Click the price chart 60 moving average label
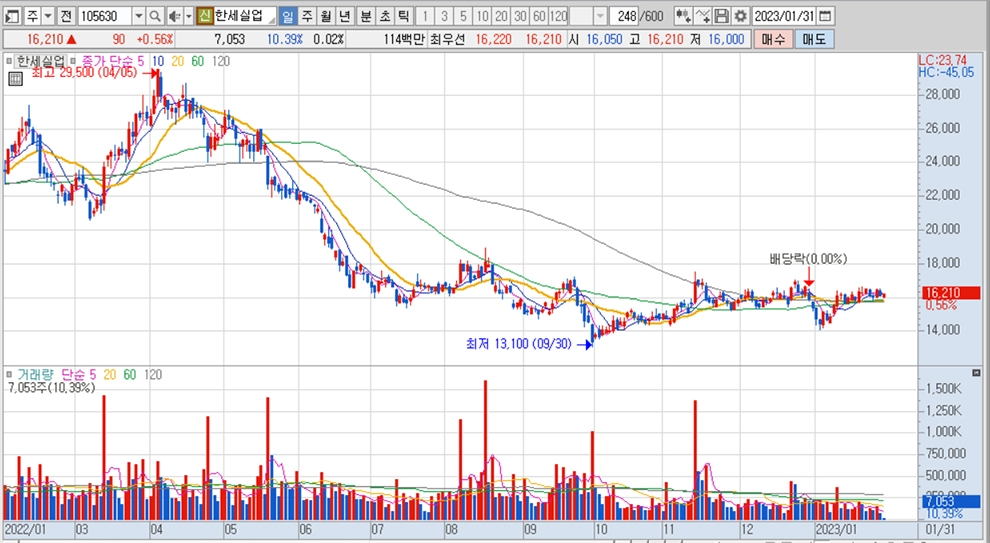Image resolution: width=990 pixels, height=543 pixels. pyautogui.click(x=198, y=61)
